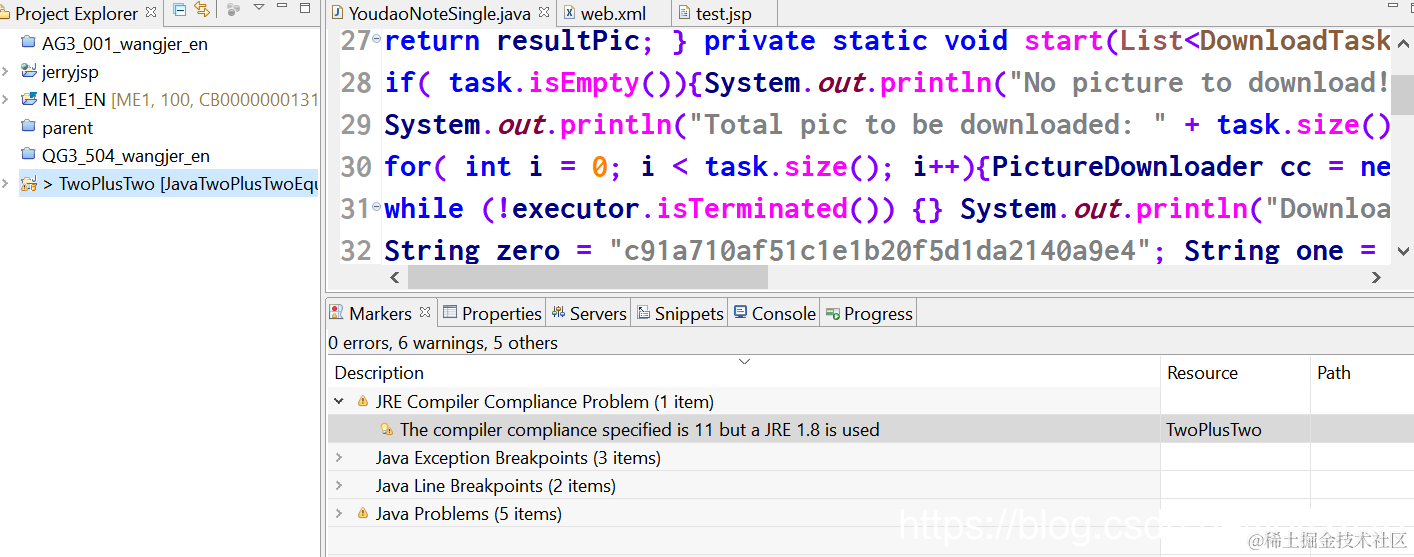Close the Markers view tab

425,312
